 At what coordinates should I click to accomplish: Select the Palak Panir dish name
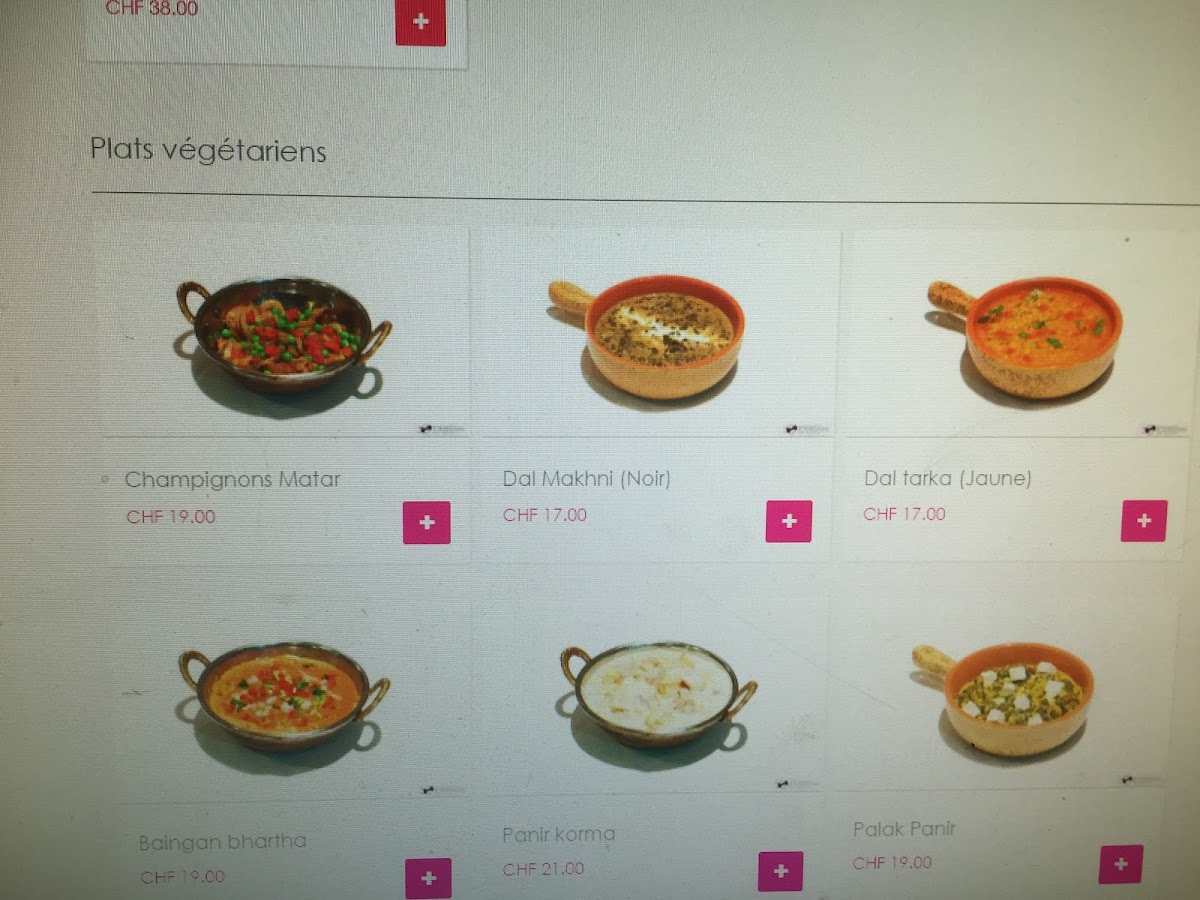(905, 829)
